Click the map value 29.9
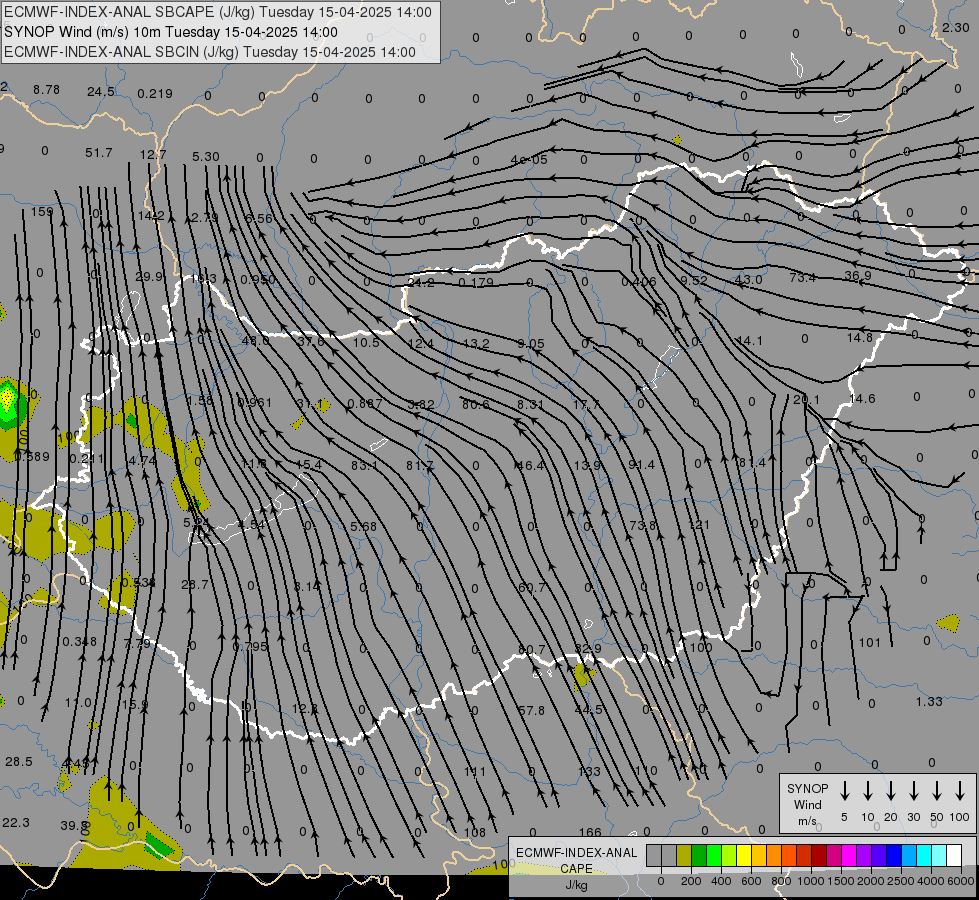The height and width of the screenshot is (900, 979). coord(149,277)
